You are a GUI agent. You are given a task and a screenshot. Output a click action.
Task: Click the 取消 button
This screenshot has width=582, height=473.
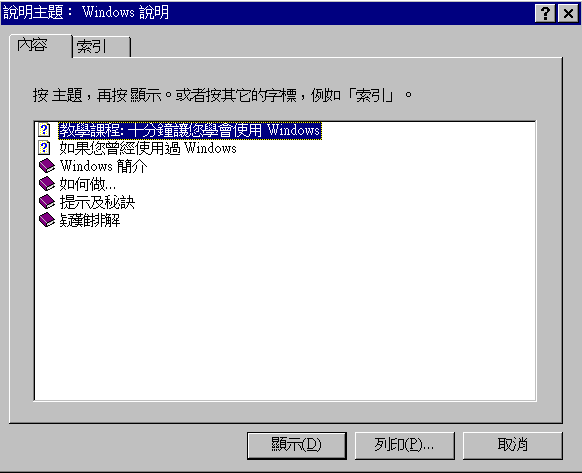pyautogui.click(x=513, y=445)
